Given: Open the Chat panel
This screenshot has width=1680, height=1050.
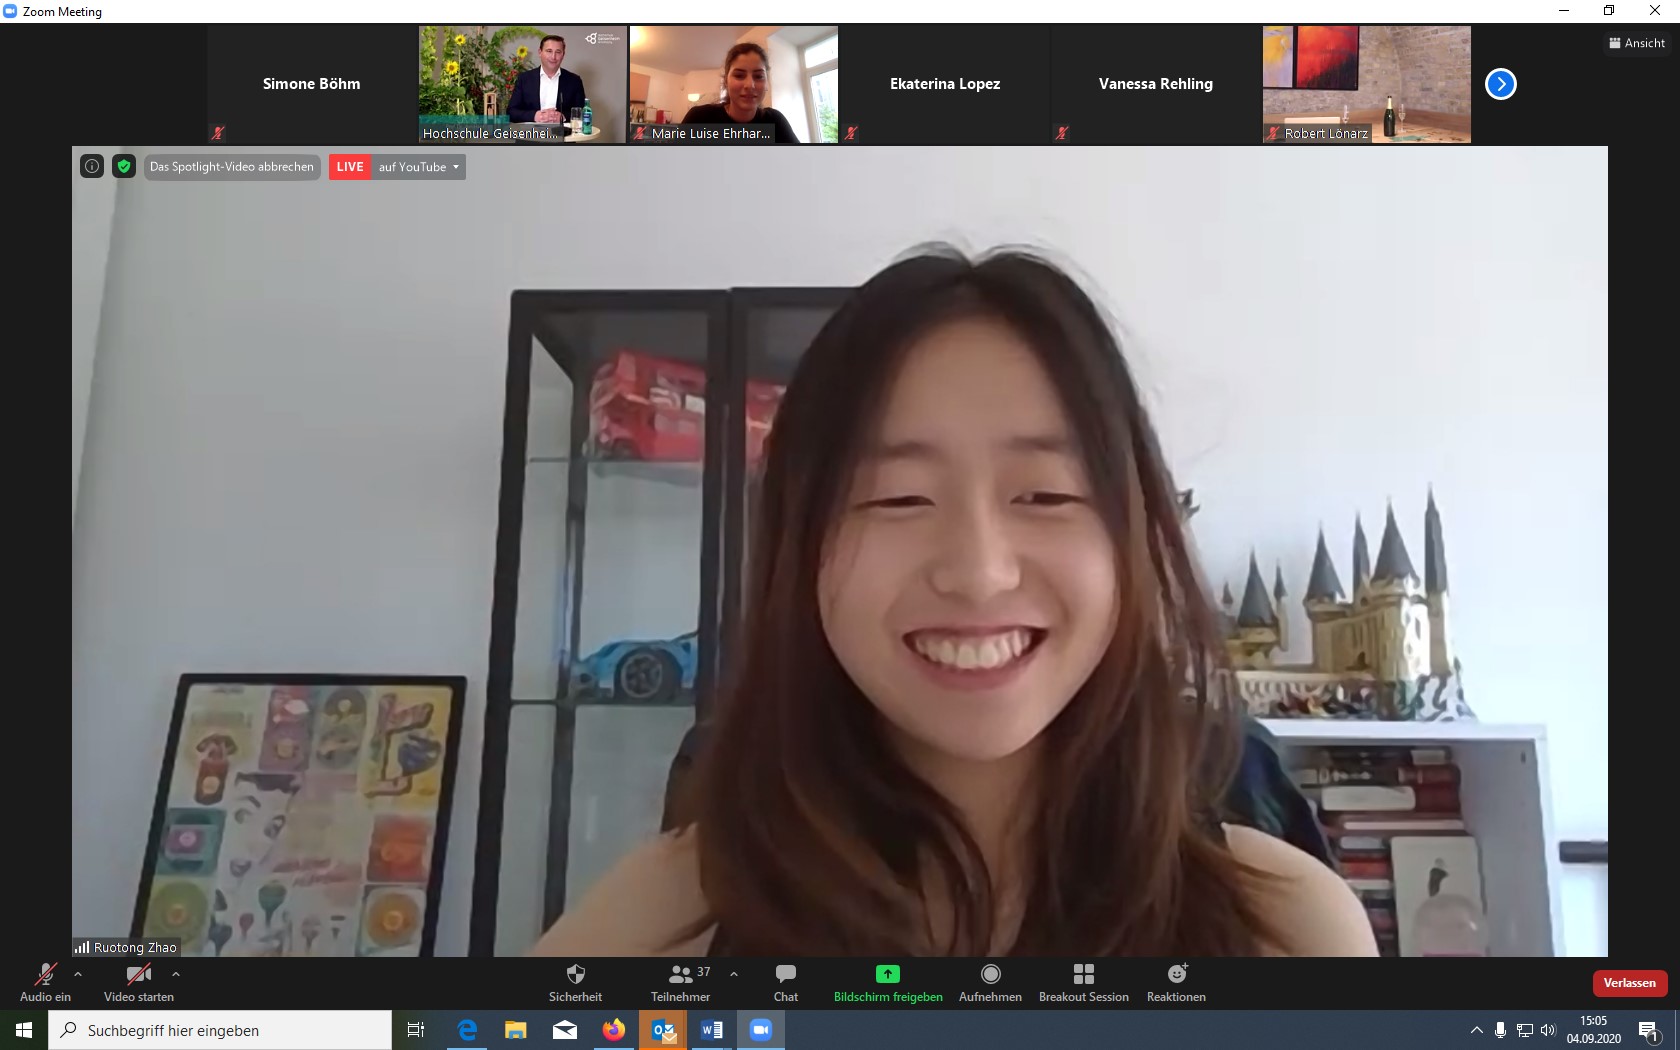Looking at the screenshot, I should coord(786,982).
